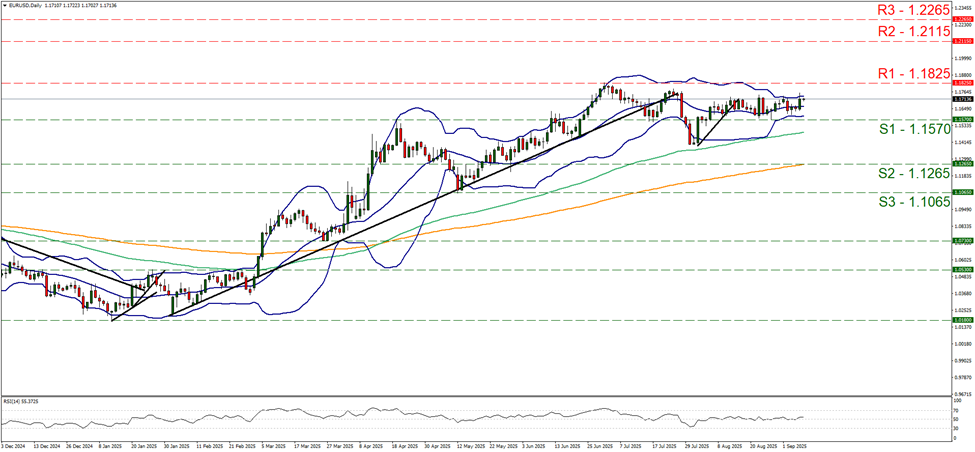975x452 pixels.
Task: Select the red 1.2265 price tag on axis
Action: click(x=960, y=19)
